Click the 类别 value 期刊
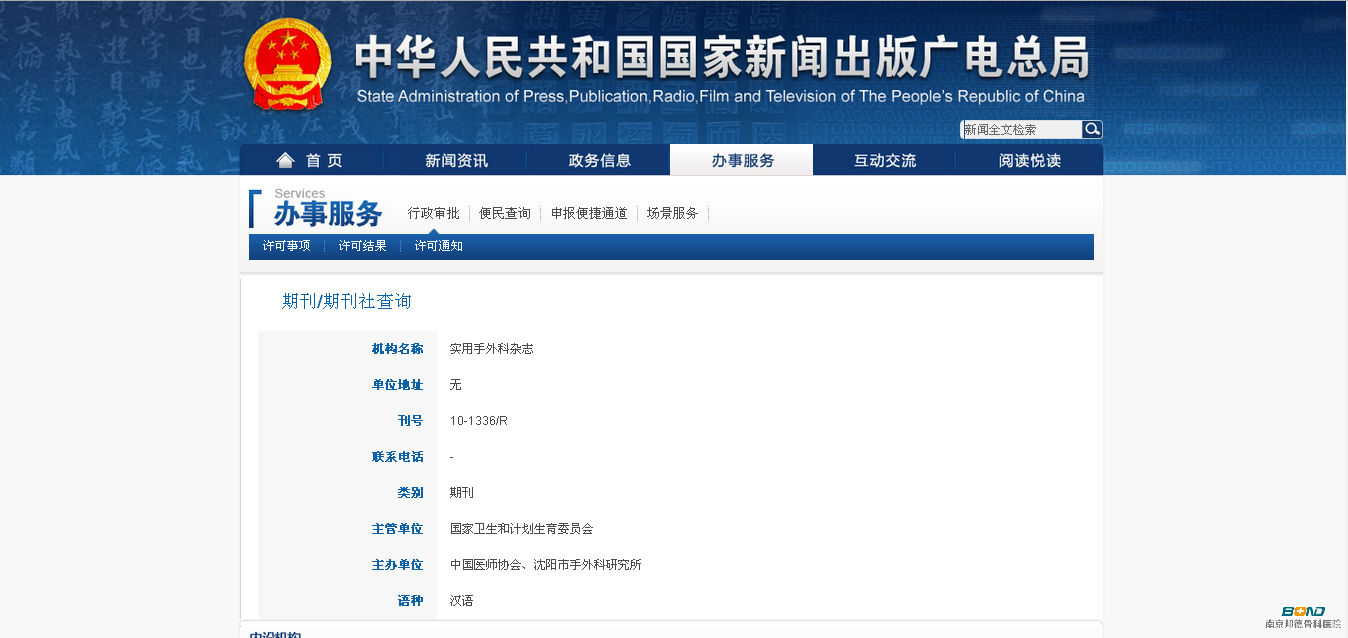The width and height of the screenshot is (1348, 638). tap(462, 493)
